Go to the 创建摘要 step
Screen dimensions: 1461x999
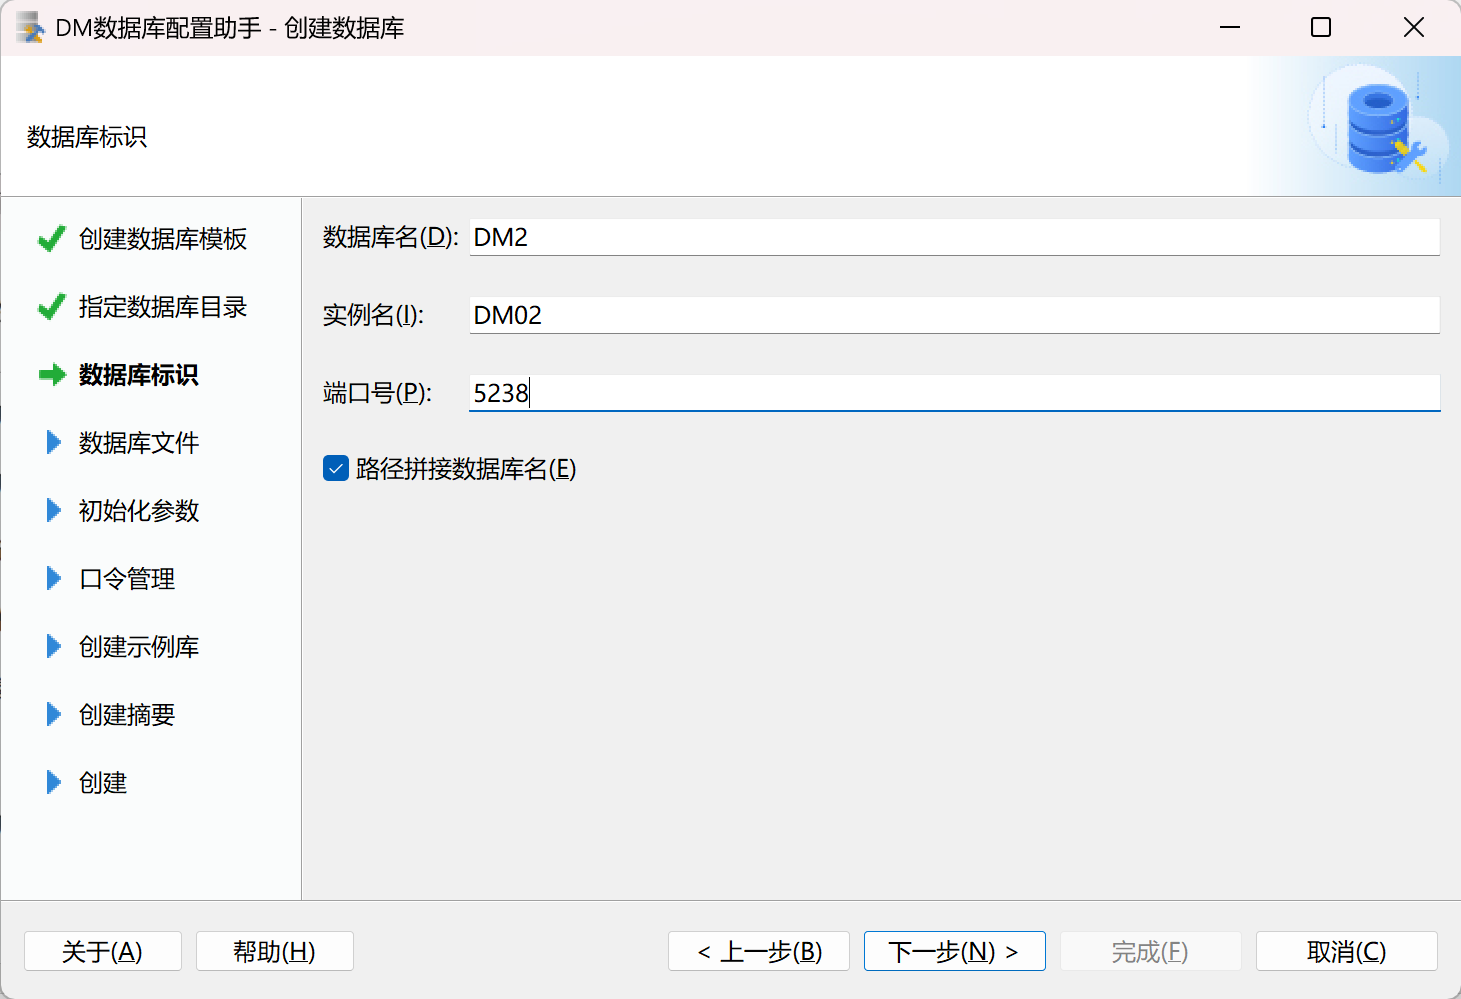click(x=127, y=715)
